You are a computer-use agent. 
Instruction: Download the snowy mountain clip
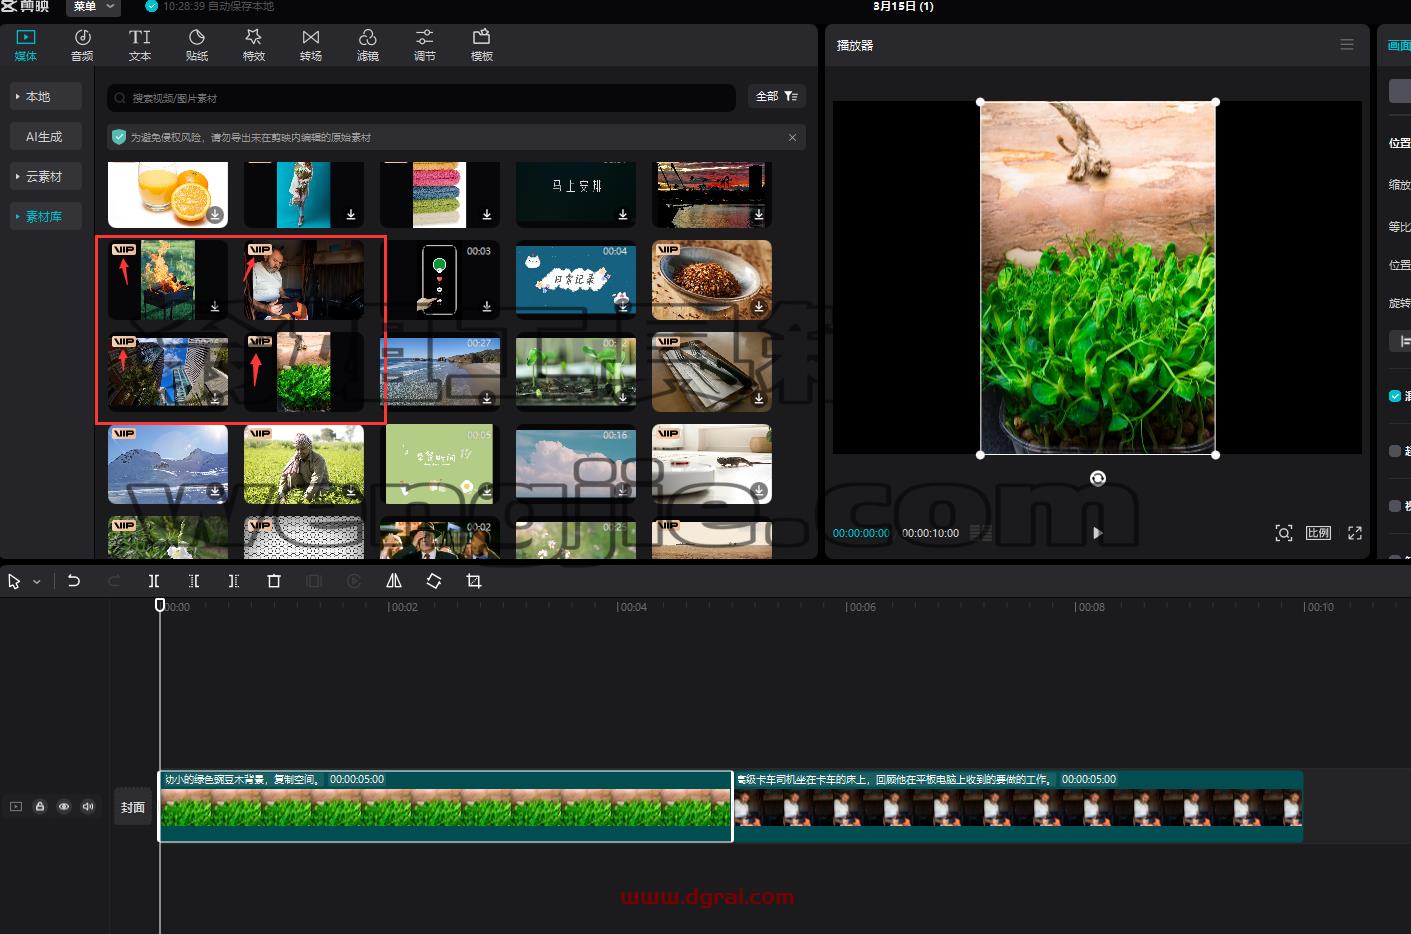[x=215, y=490]
